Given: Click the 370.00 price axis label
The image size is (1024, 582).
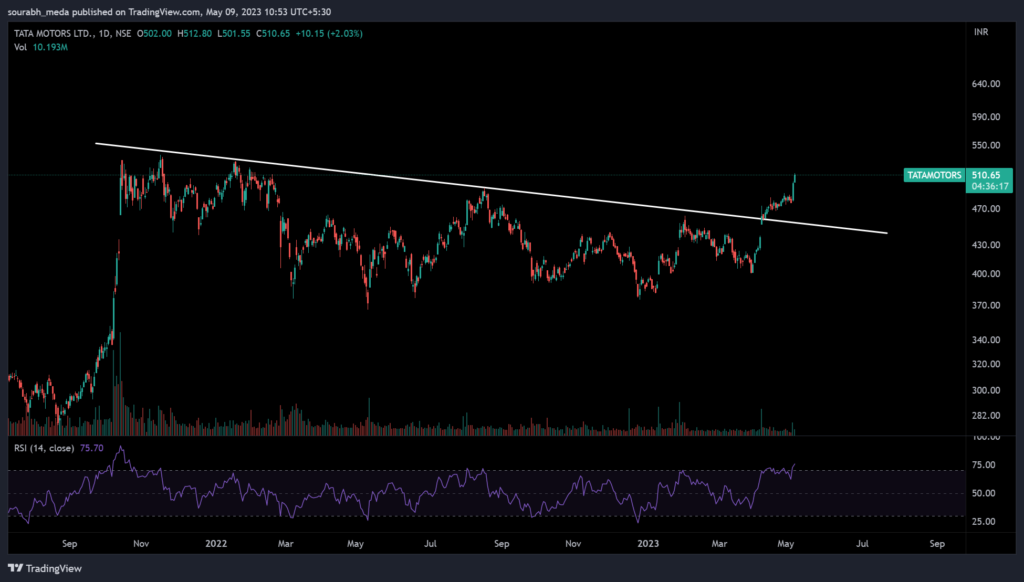Looking at the screenshot, I should [986, 305].
